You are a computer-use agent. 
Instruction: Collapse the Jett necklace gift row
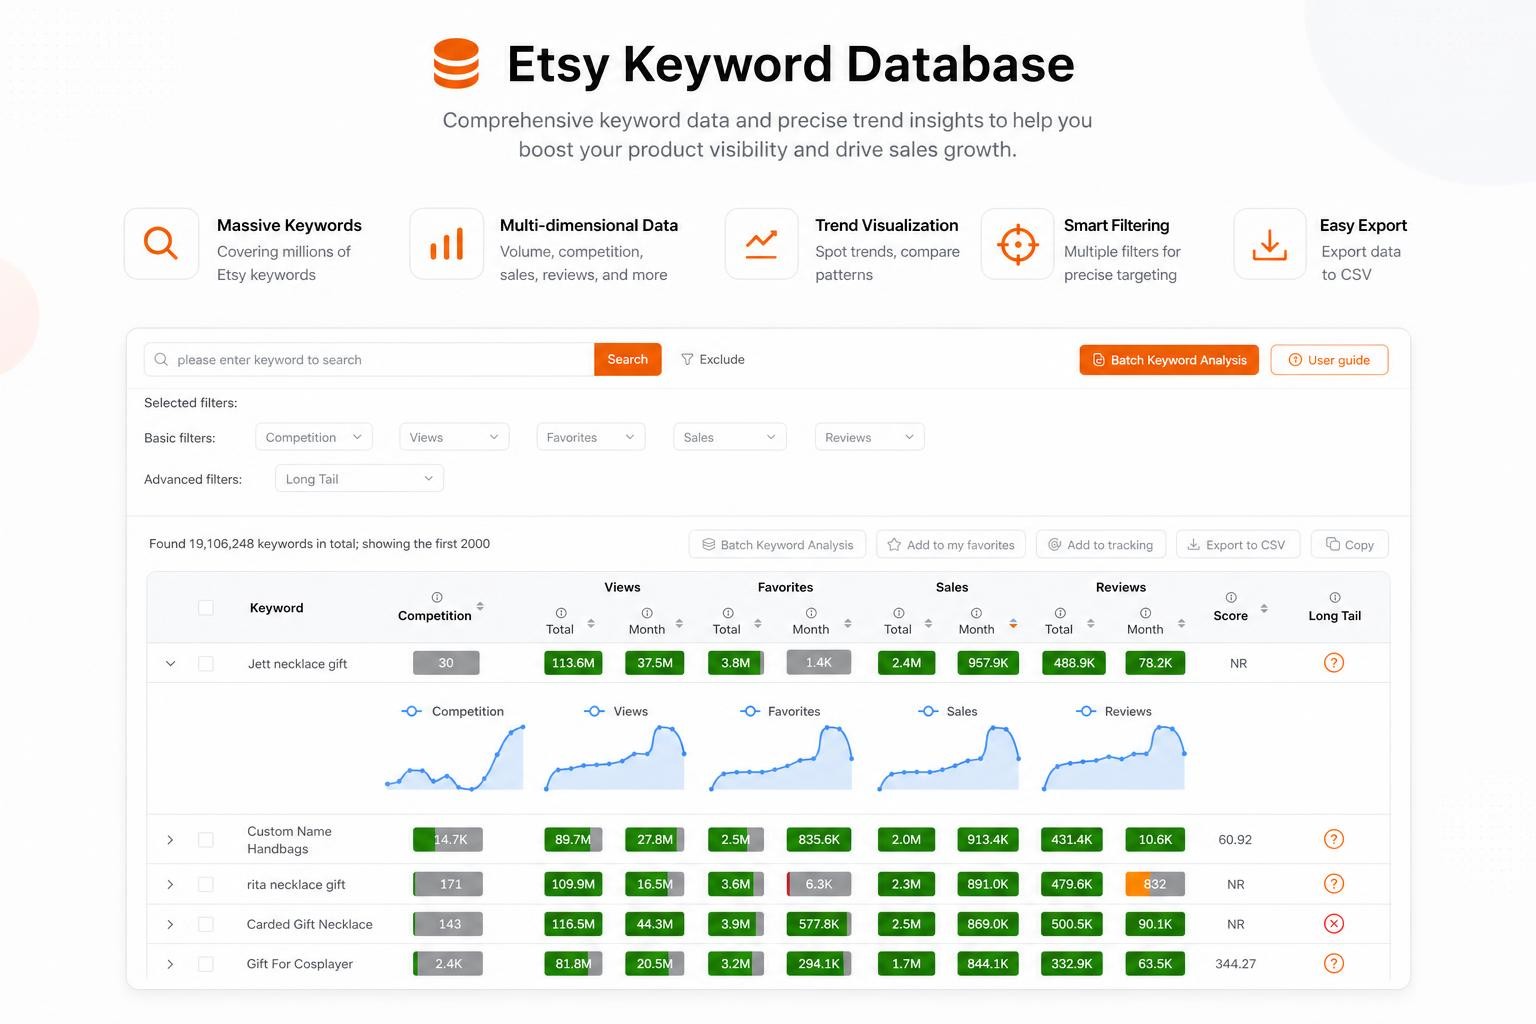click(x=171, y=663)
